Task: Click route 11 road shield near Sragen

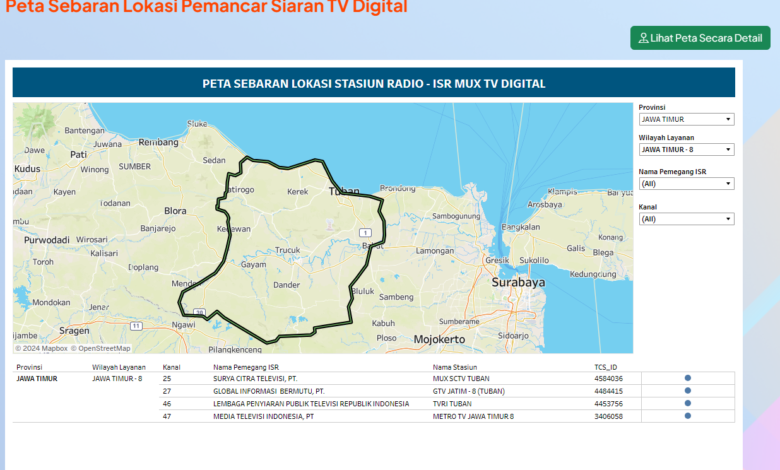Action: pyautogui.click(x=136, y=326)
